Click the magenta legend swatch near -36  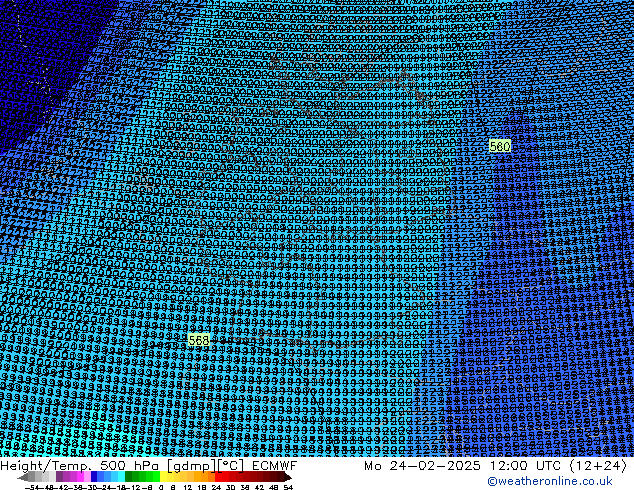tap(80, 477)
